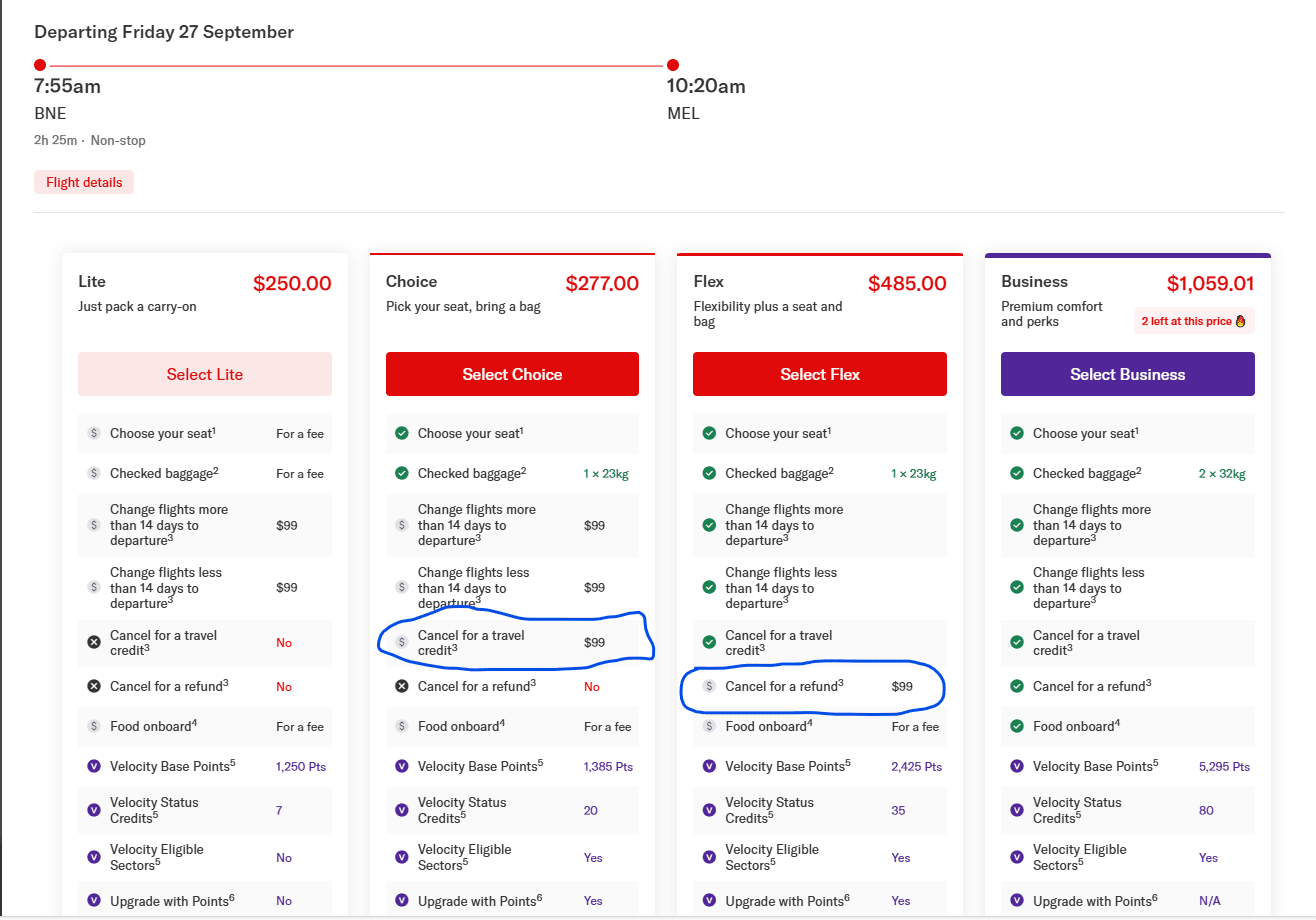Viewport: 1316px width, 920px height.
Task: Open the Flight details link
Action: click(84, 182)
